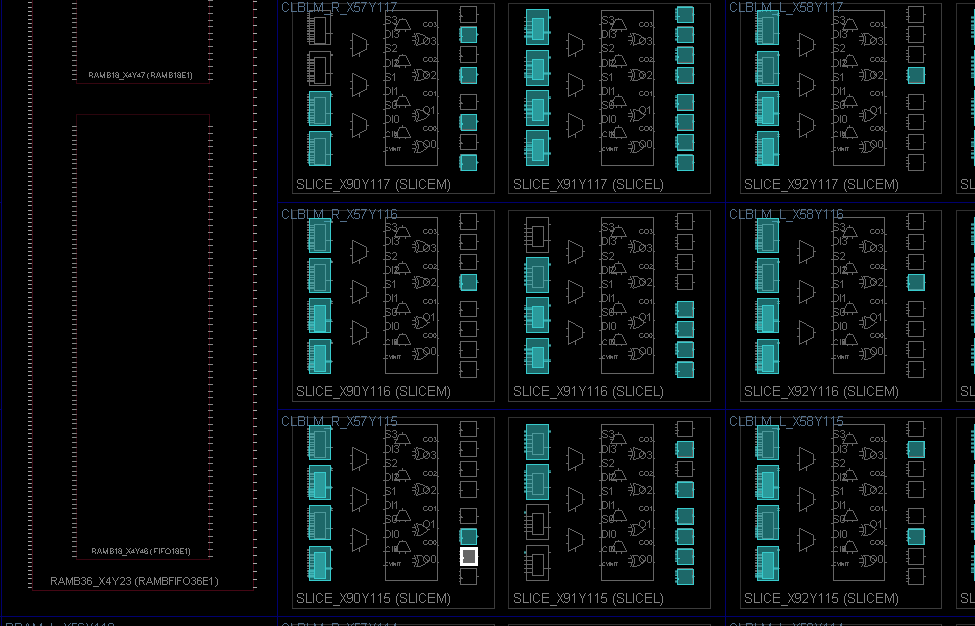Select the bottom LUT in SLICE_X90Y116
The height and width of the screenshot is (626, 975).
click(320, 356)
